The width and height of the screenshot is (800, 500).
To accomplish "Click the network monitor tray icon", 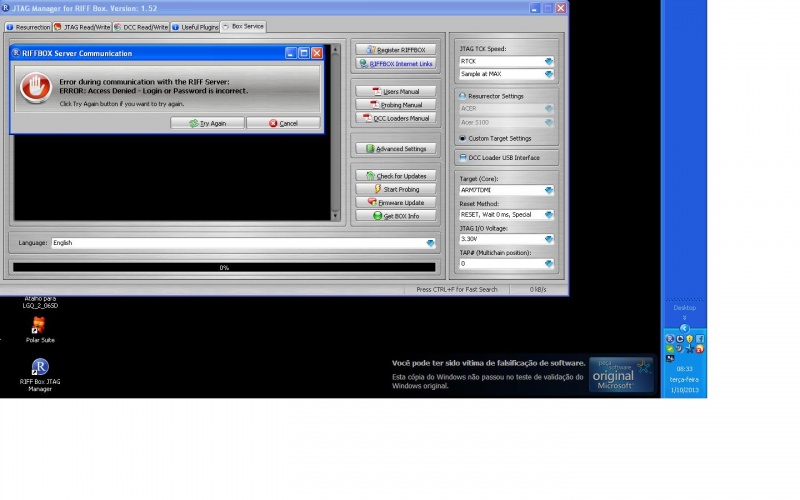I will (x=670, y=359).
